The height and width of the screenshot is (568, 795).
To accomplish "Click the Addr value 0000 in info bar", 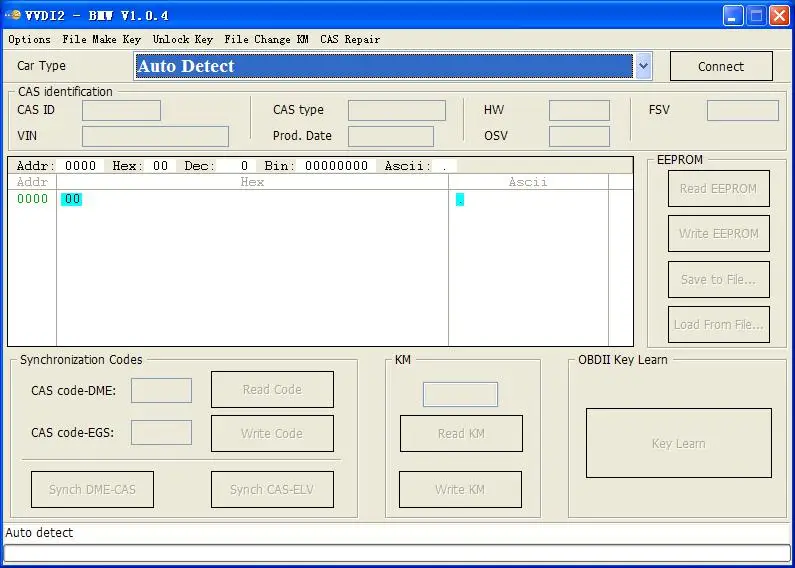I will (x=81, y=166).
